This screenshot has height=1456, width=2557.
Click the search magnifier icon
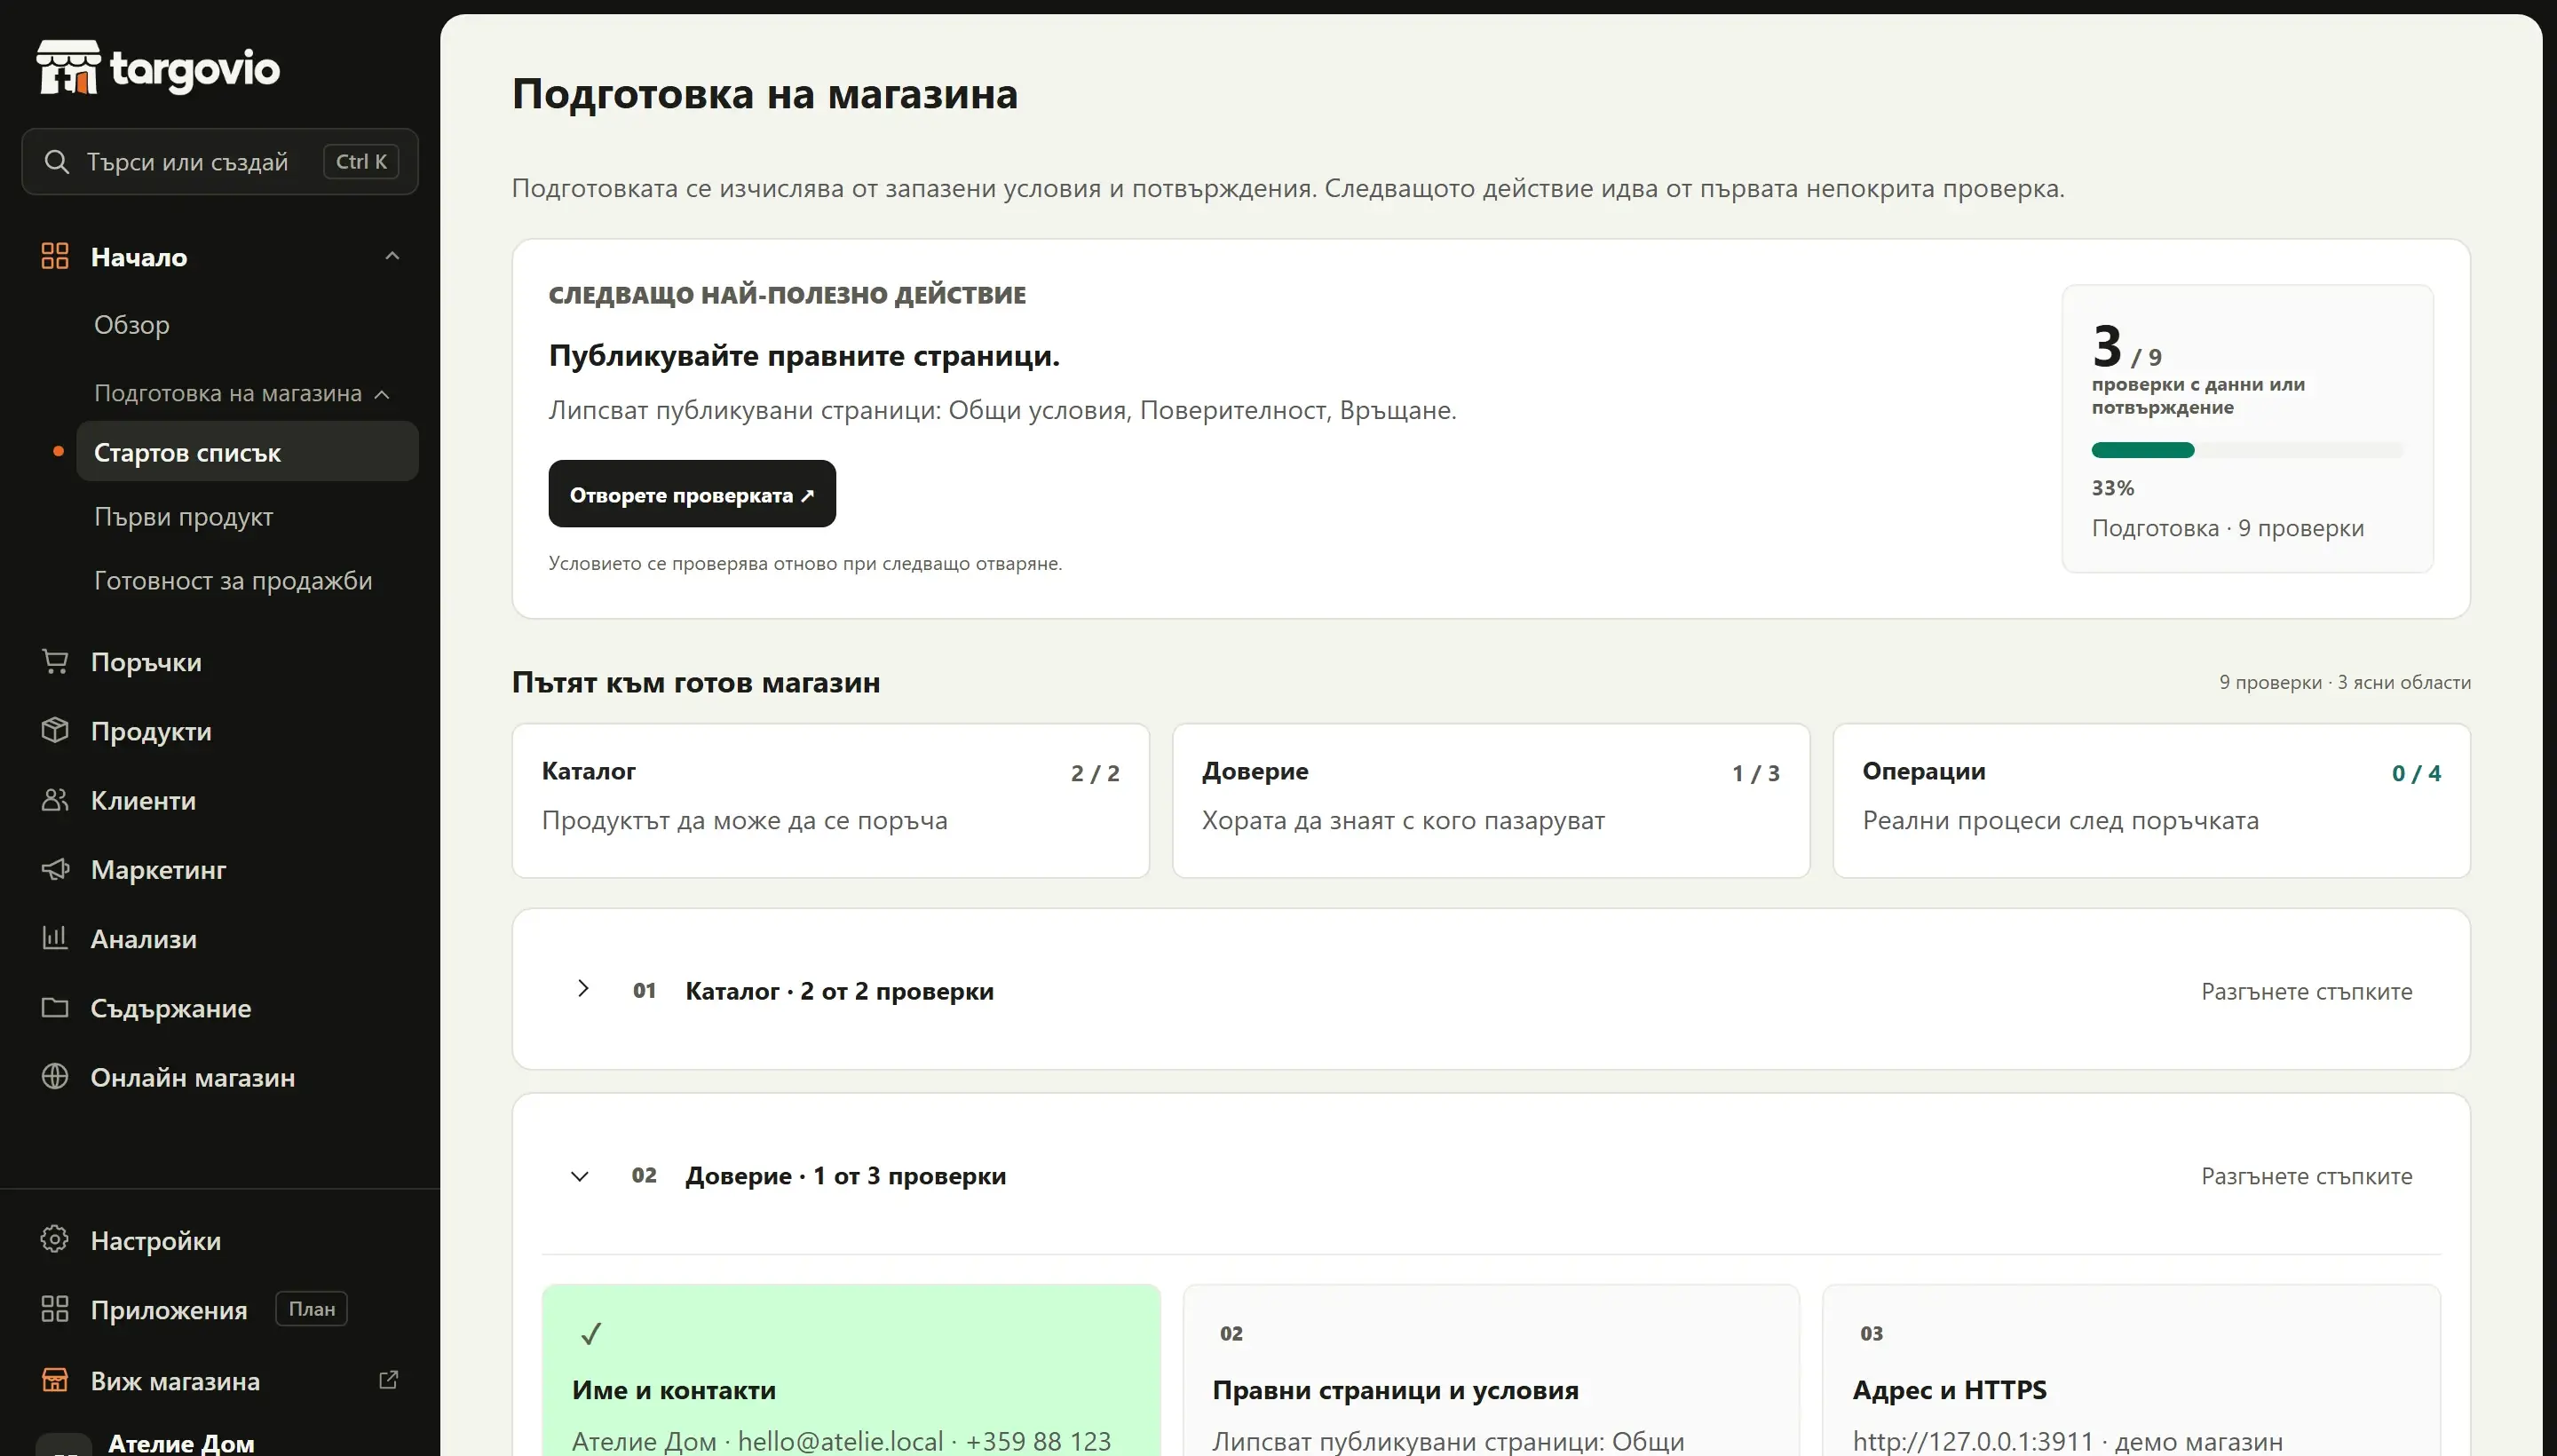57,161
